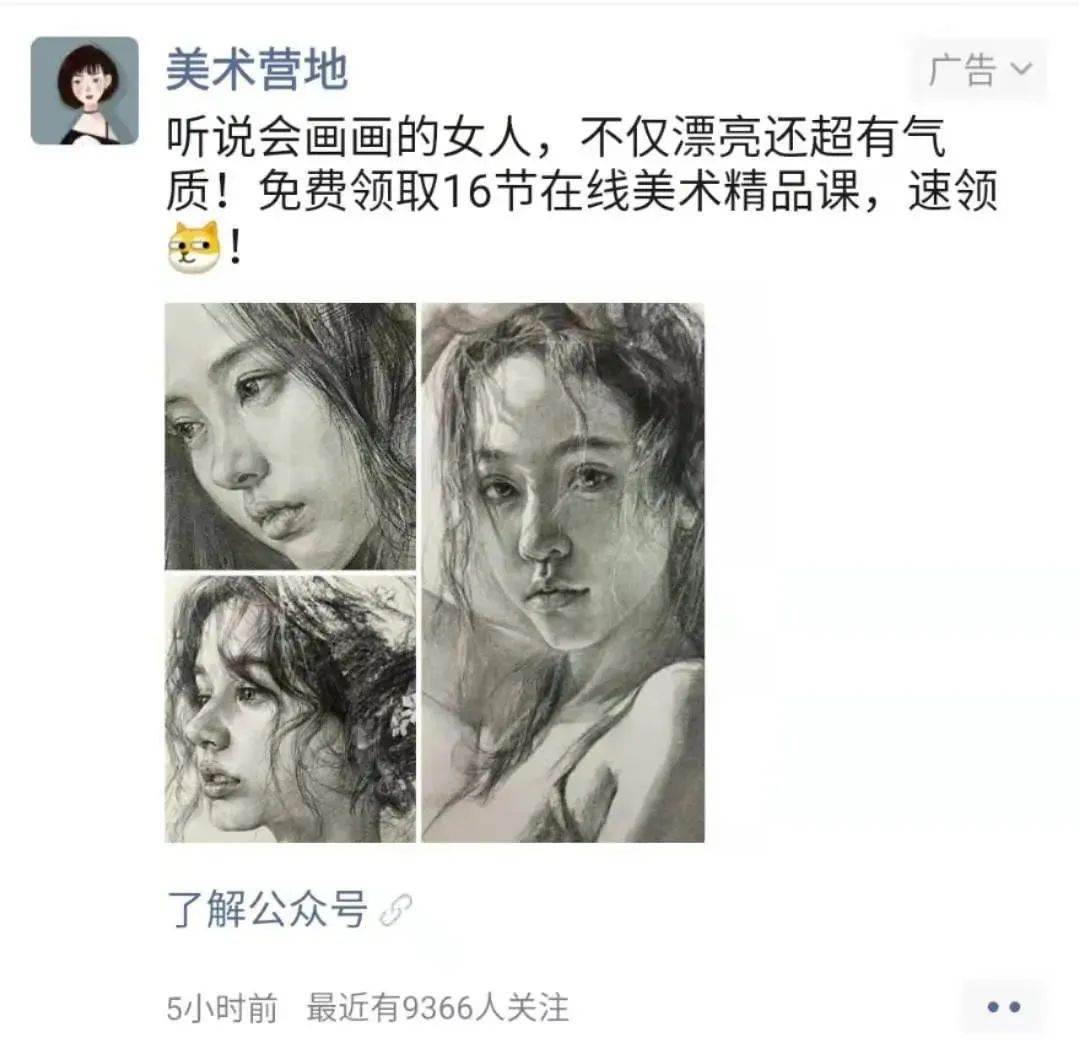Click the chain link icon beside 了解公众号
The height and width of the screenshot is (1044, 1079).
coord(396,910)
